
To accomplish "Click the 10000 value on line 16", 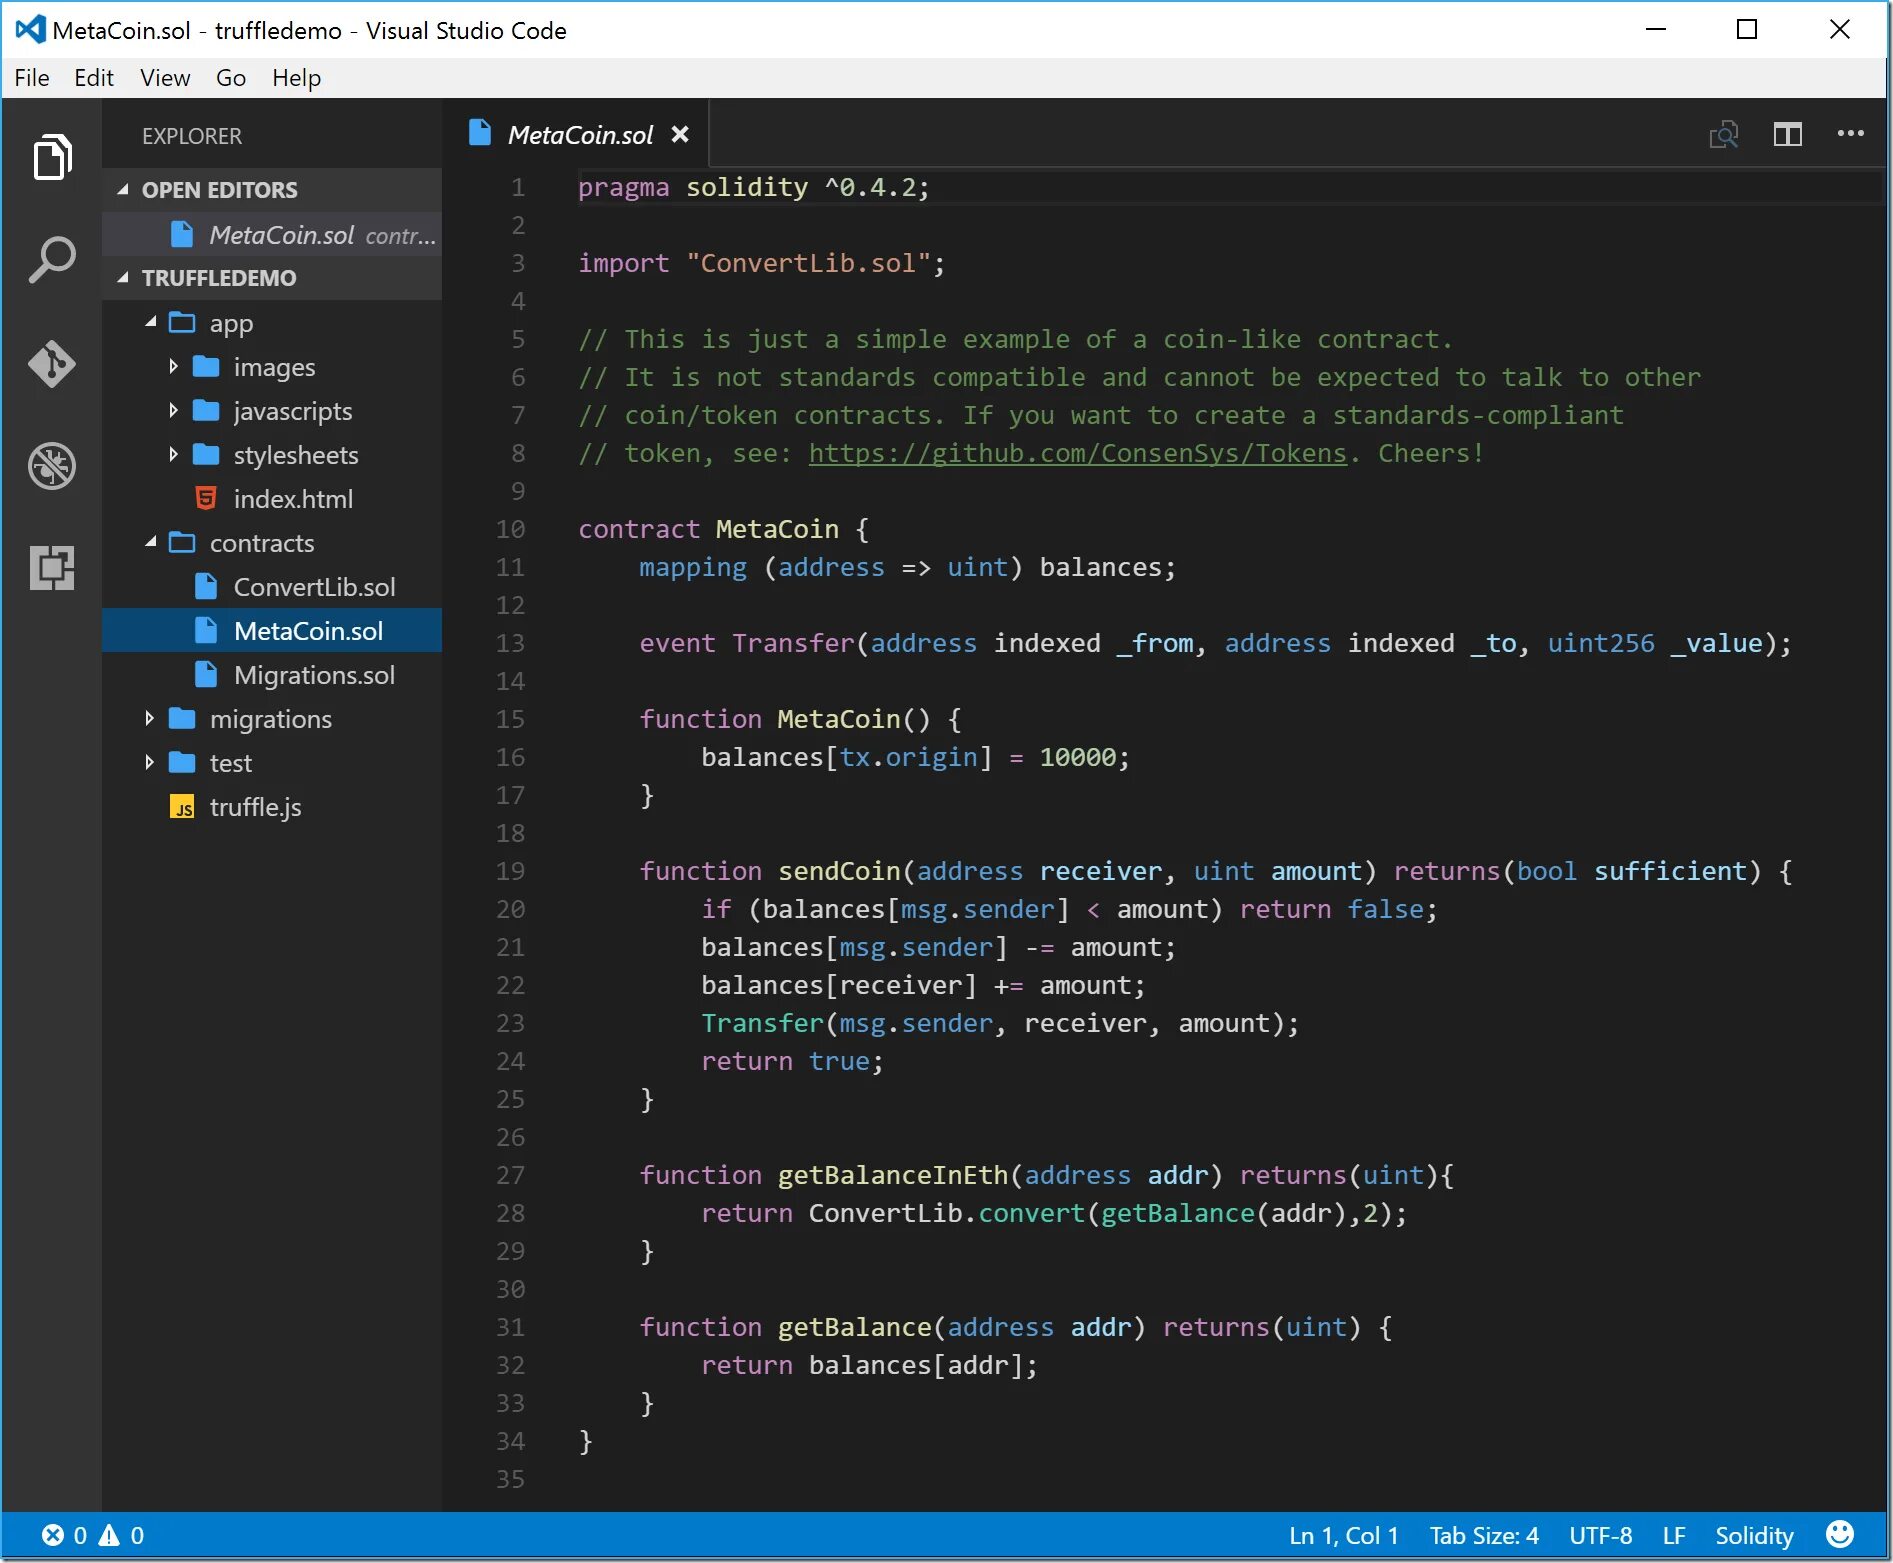I will tap(1077, 757).
